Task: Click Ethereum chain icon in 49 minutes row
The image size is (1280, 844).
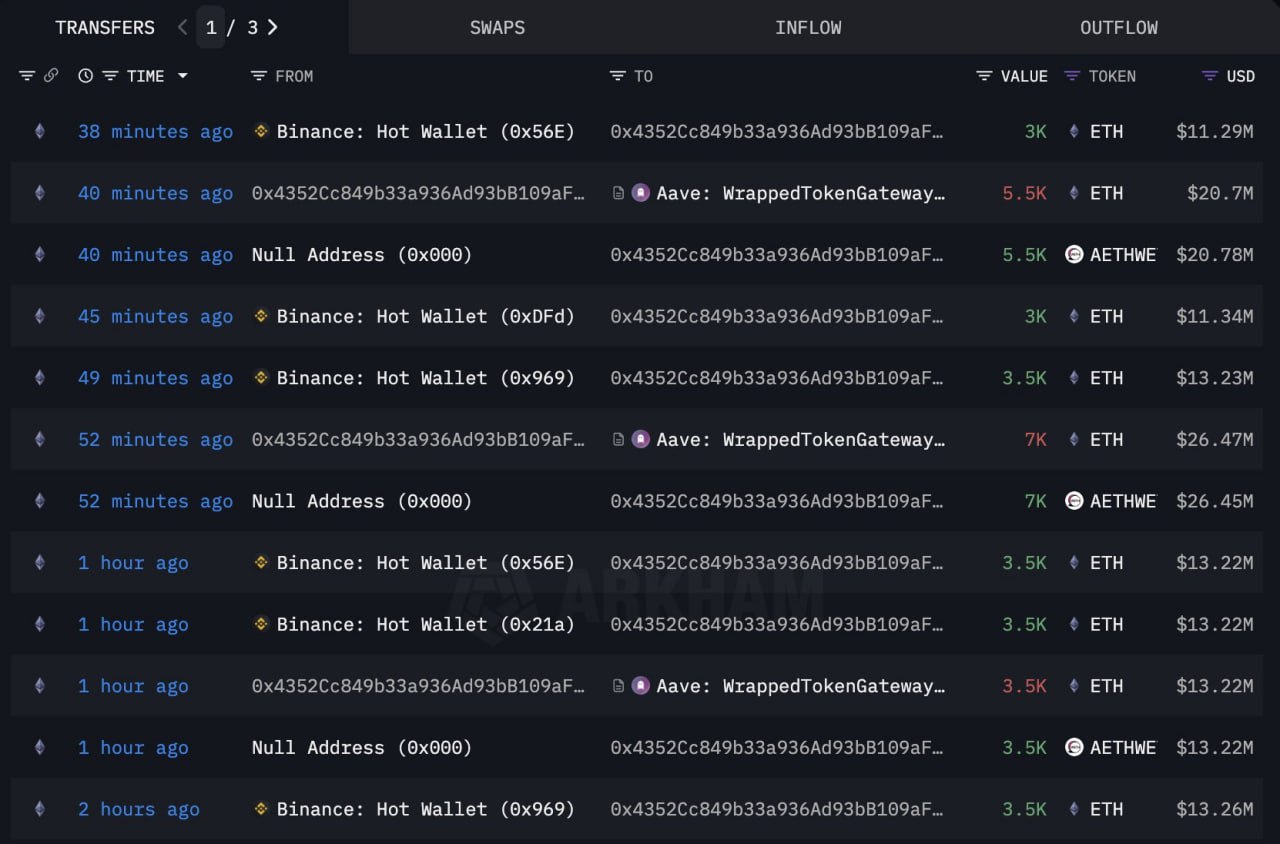Action: pyautogui.click(x=40, y=378)
